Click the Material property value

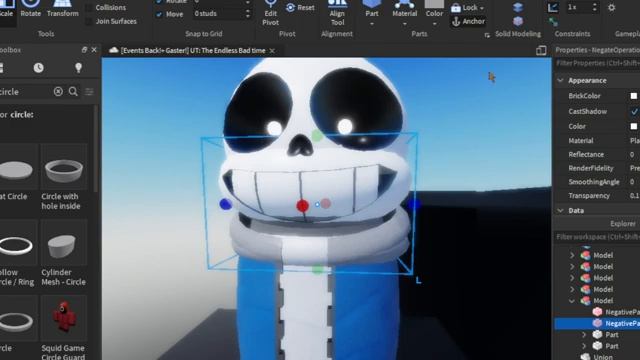(x=634, y=140)
